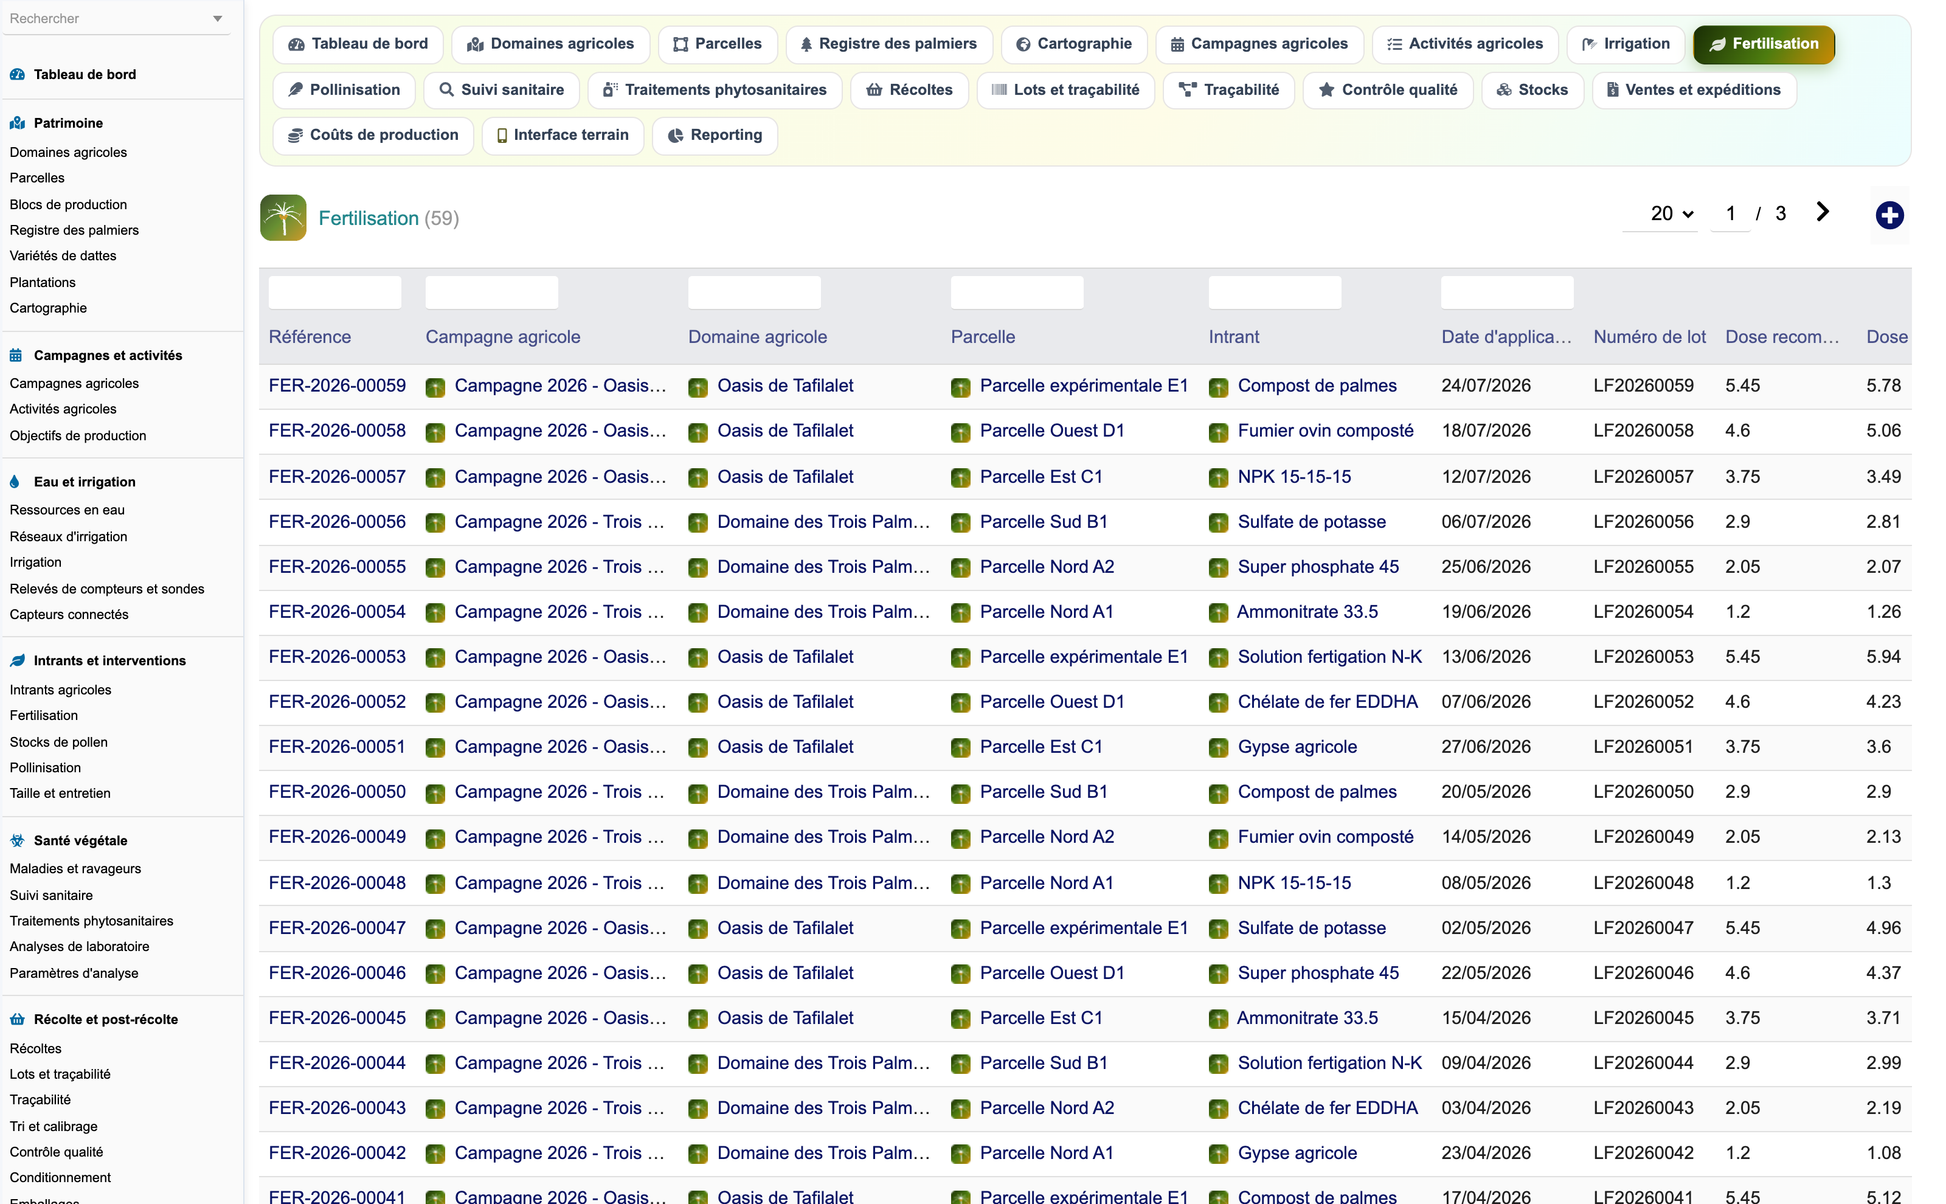The image size is (1946, 1204).
Task: Select the active Fertilisation tab
Action: point(1764,44)
